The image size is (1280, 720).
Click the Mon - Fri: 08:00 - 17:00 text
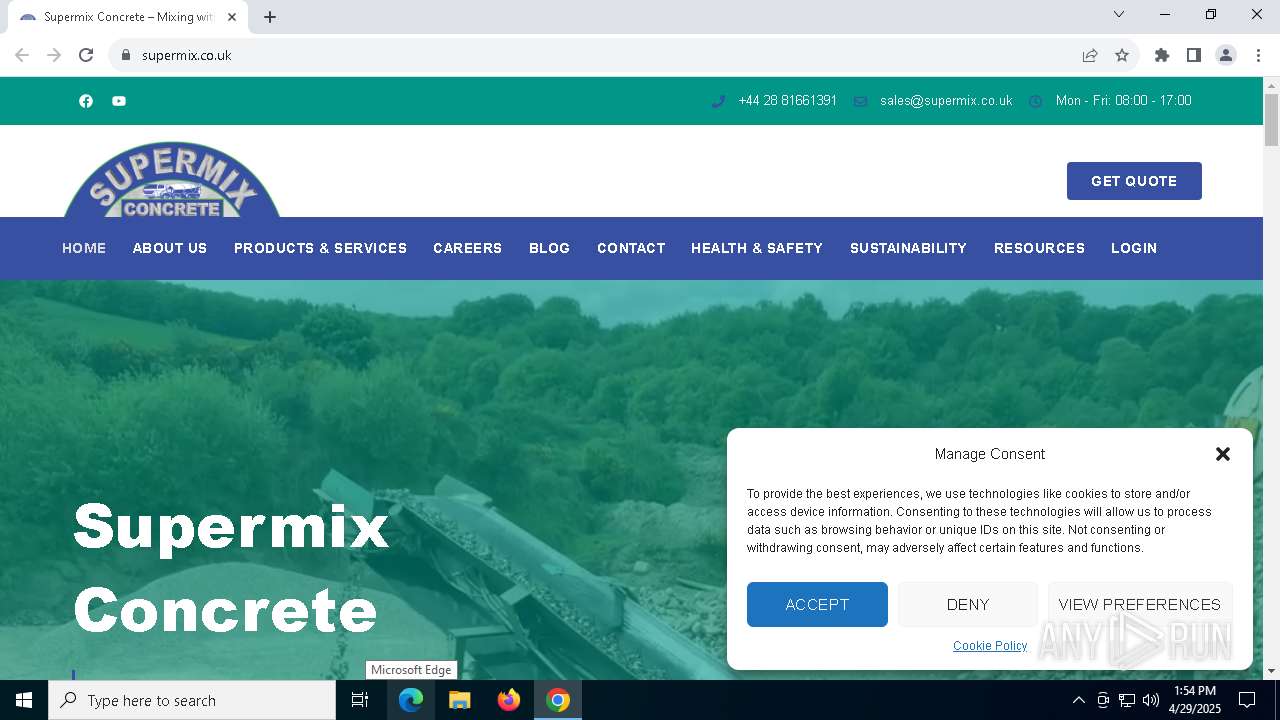tap(1123, 101)
